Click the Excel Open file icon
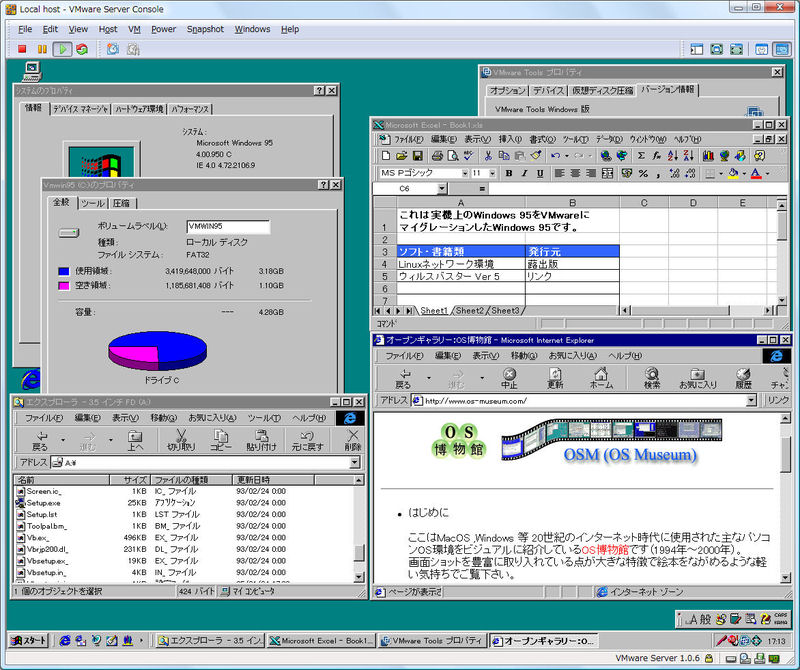Viewport: 800px width, 670px height. (402, 156)
